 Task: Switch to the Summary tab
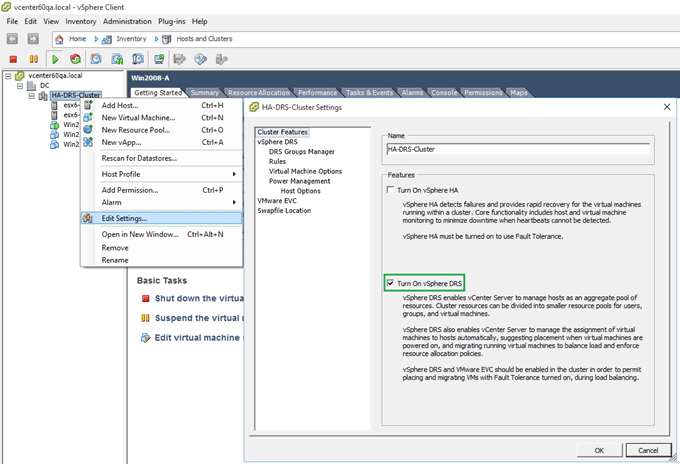(205, 92)
